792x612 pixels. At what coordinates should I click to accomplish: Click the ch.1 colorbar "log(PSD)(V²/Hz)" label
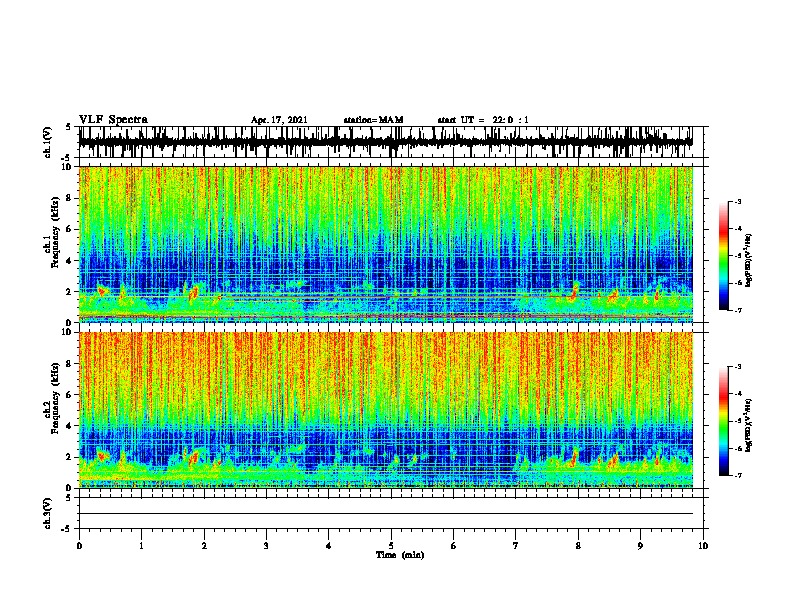[x=749, y=260]
